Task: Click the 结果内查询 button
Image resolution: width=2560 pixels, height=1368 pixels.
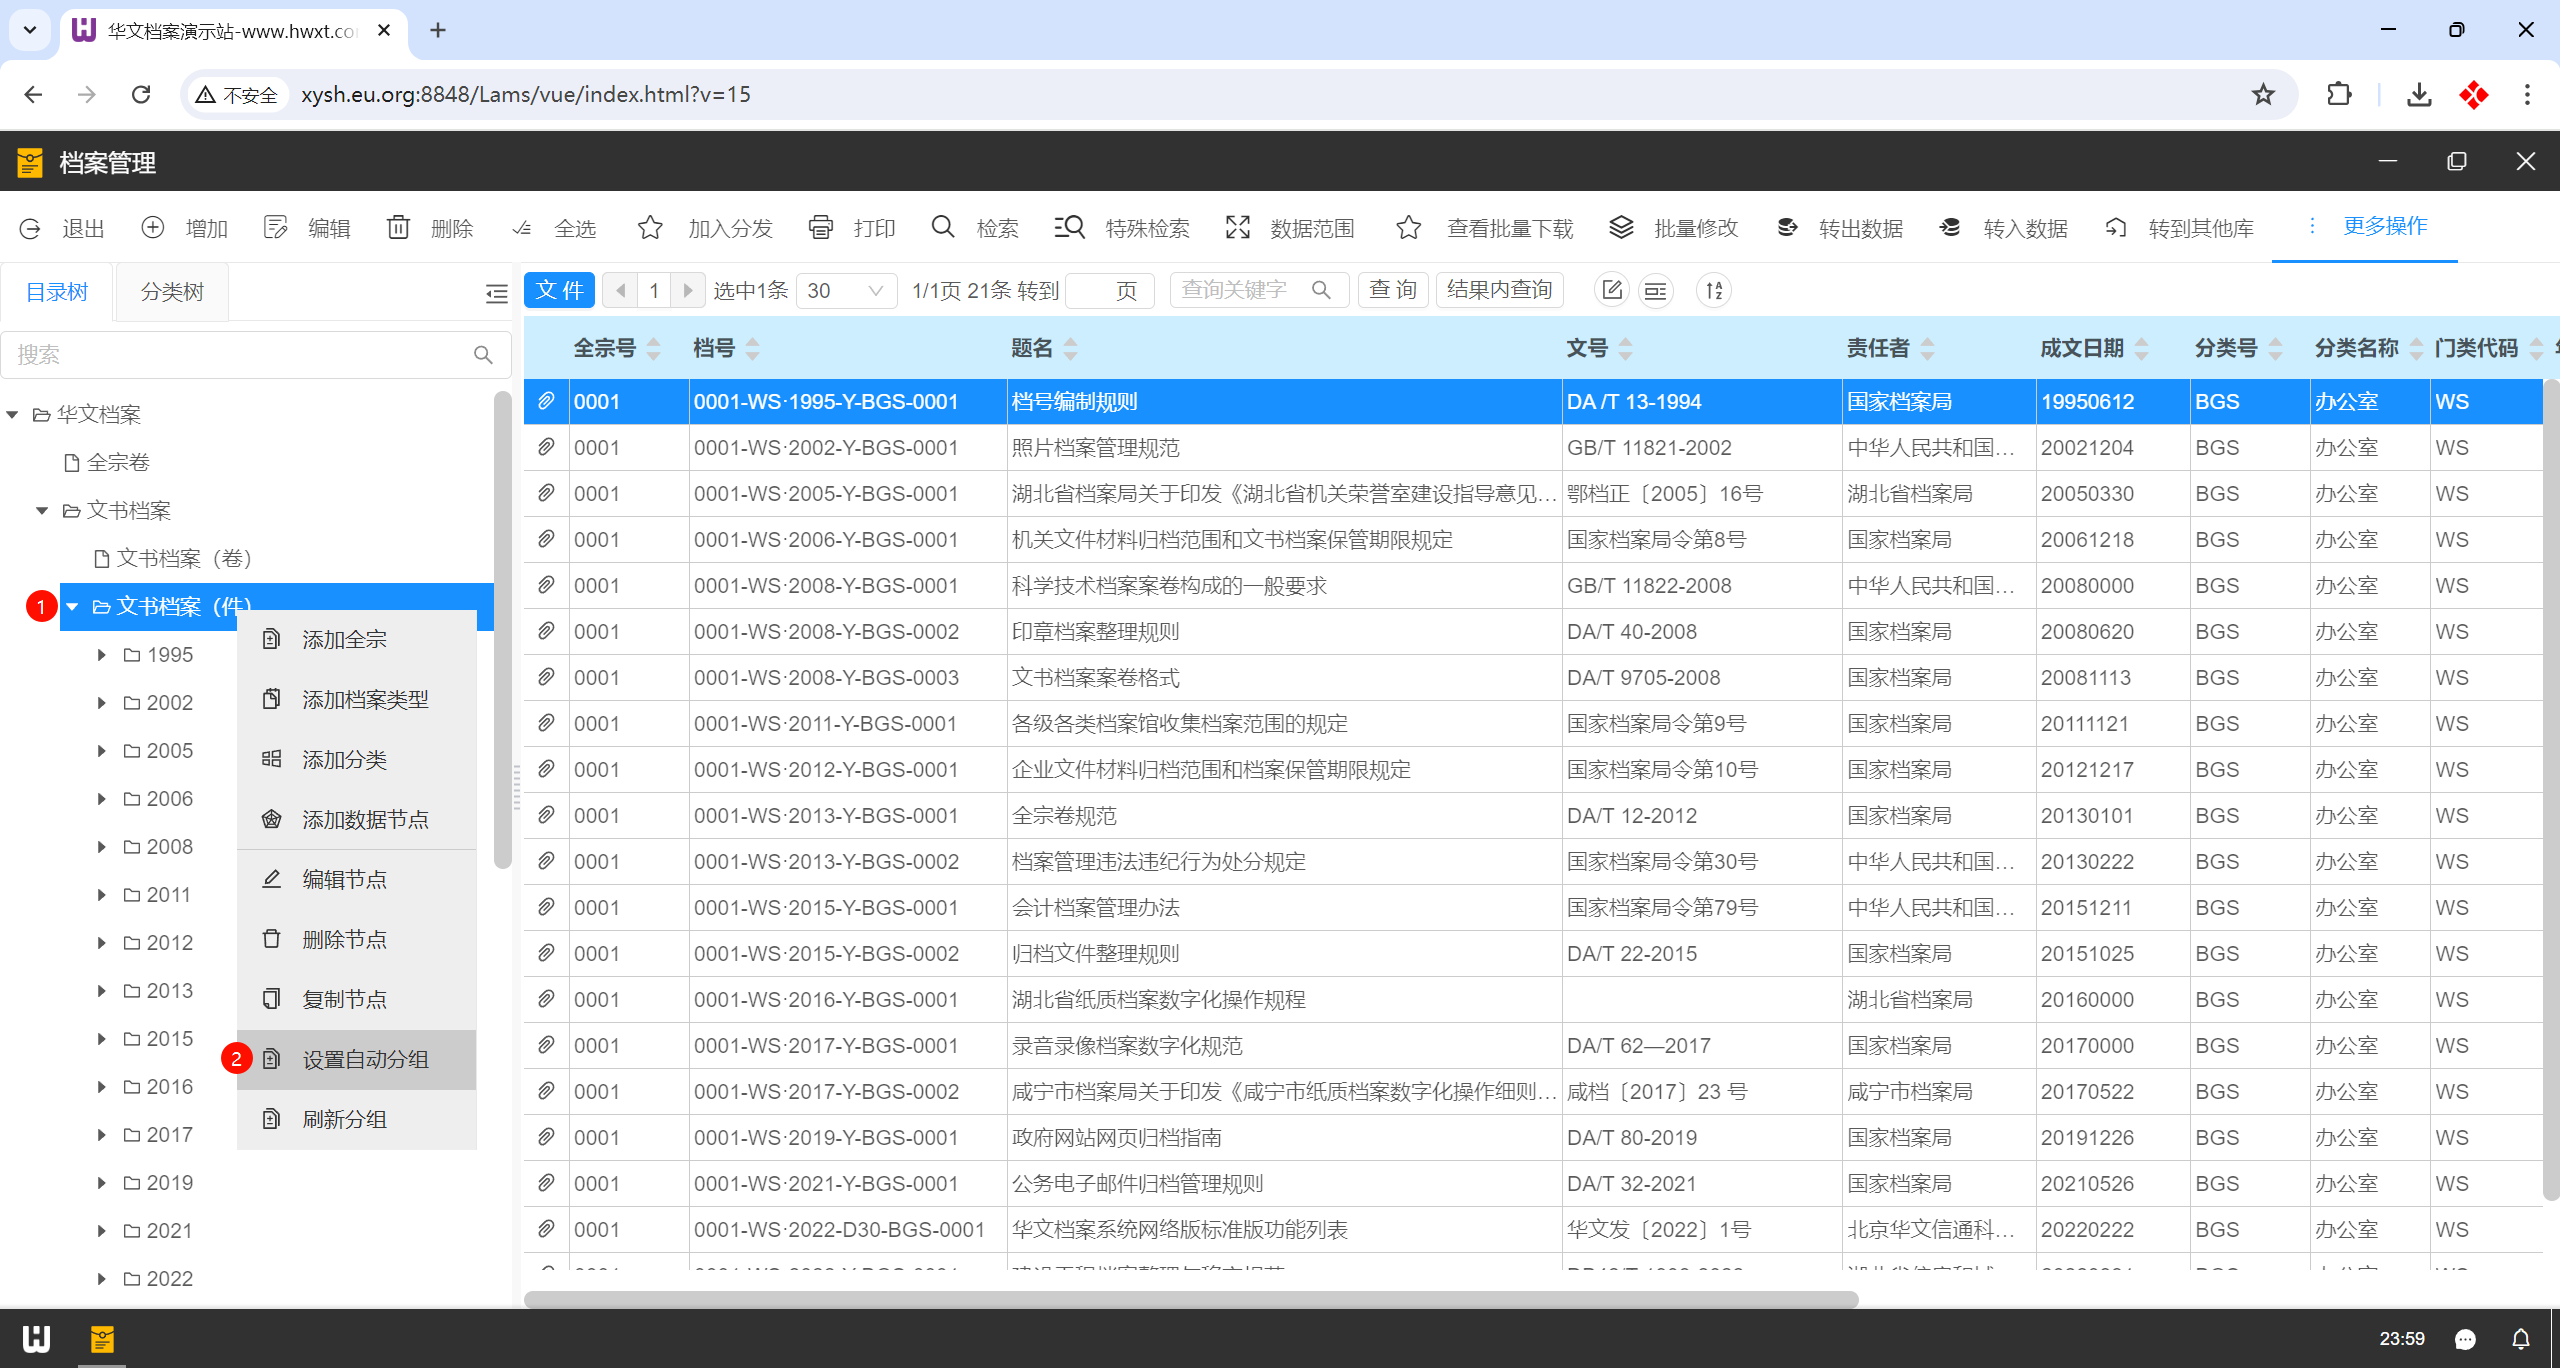Action: pyautogui.click(x=1499, y=291)
